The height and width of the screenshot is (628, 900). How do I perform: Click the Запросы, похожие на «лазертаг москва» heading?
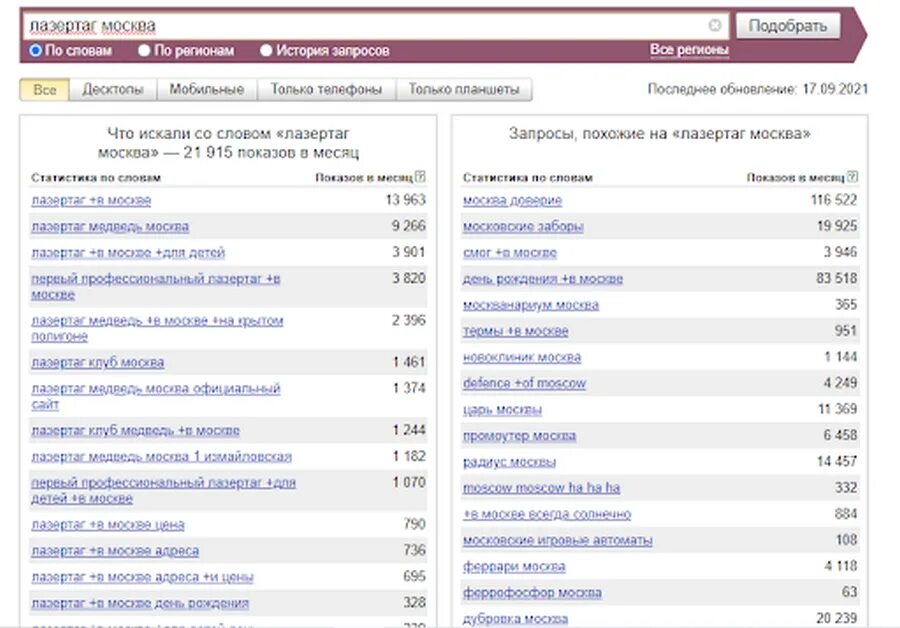tap(660, 134)
